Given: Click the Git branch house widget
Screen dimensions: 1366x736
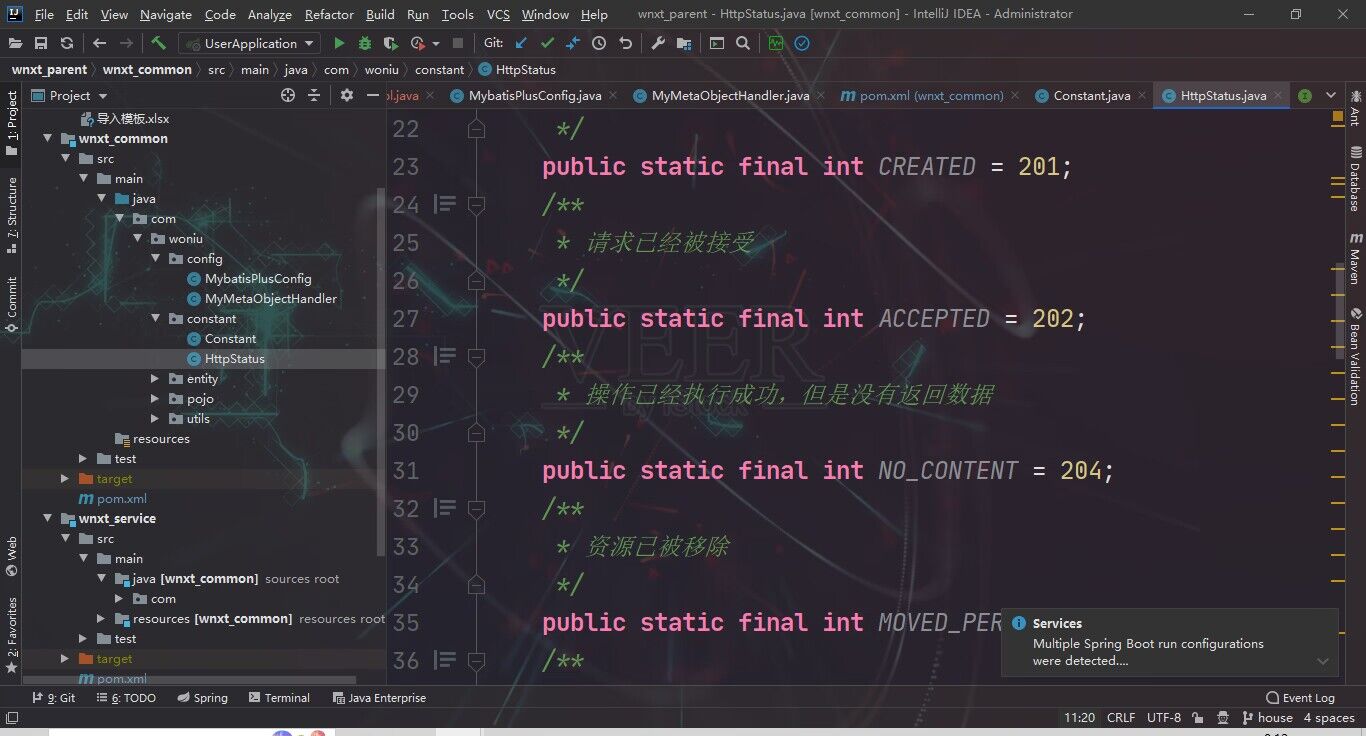Looking at the screenshot, I should coord(1267,718).
